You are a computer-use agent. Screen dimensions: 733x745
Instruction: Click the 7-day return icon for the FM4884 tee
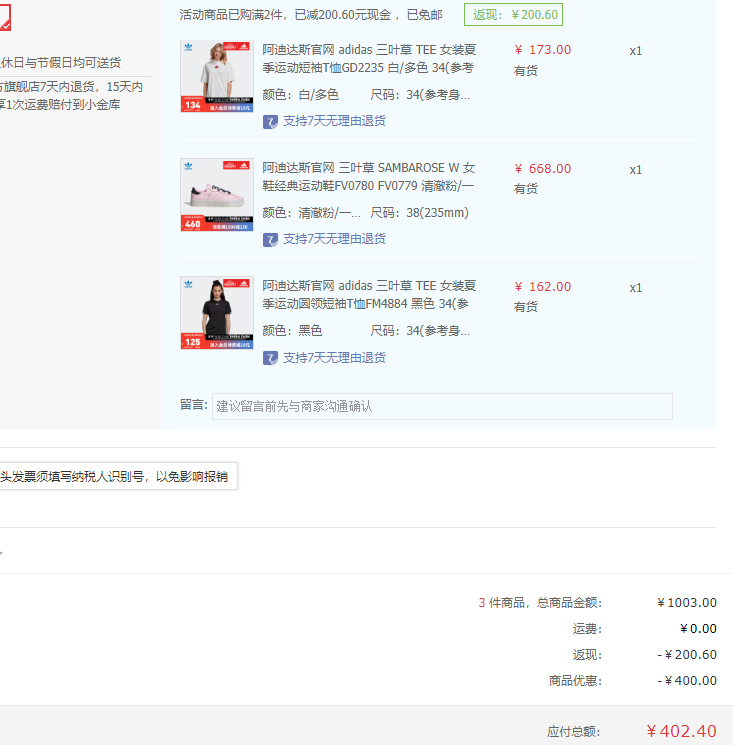point(270,358)
